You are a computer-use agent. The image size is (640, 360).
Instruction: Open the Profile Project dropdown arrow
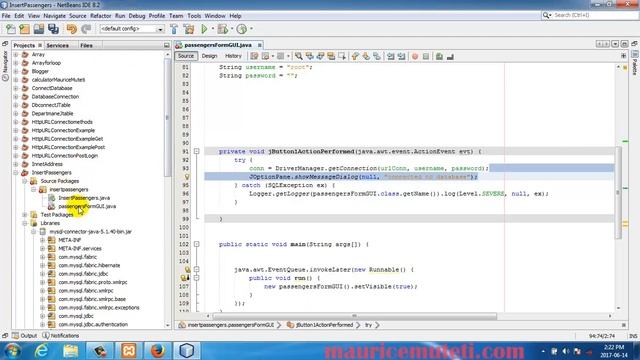(251, 29)
